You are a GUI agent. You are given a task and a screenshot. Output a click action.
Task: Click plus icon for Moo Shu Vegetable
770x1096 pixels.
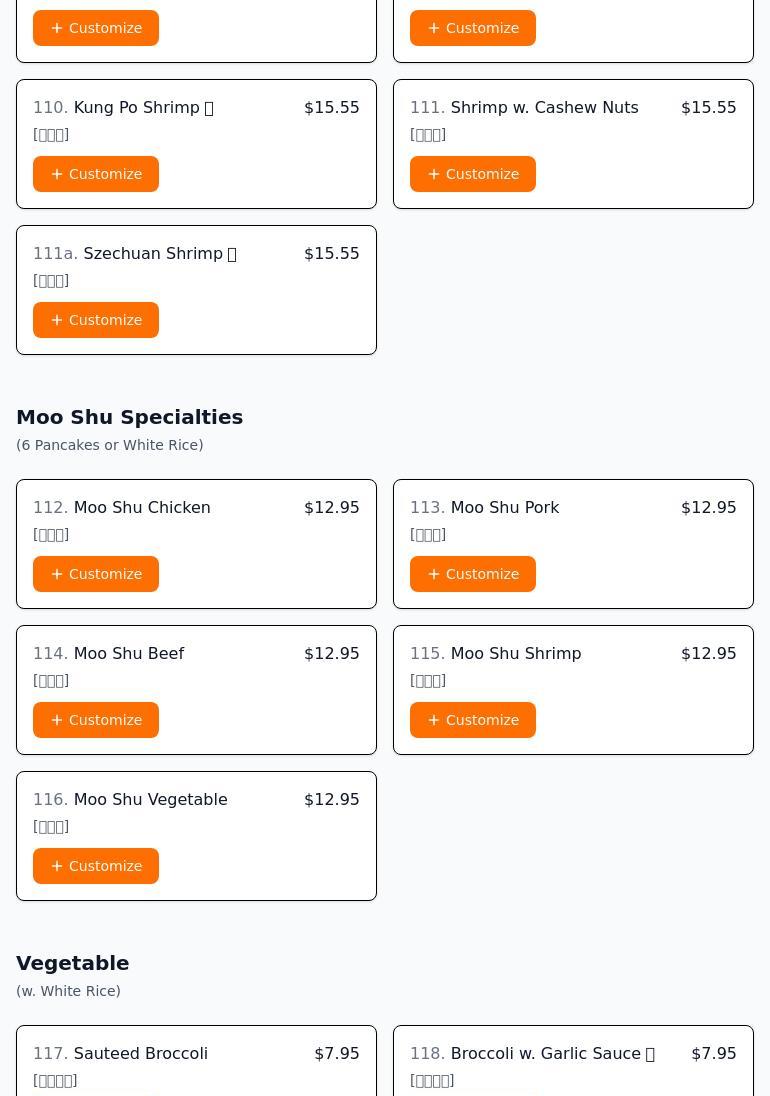(x=57, y=866)
